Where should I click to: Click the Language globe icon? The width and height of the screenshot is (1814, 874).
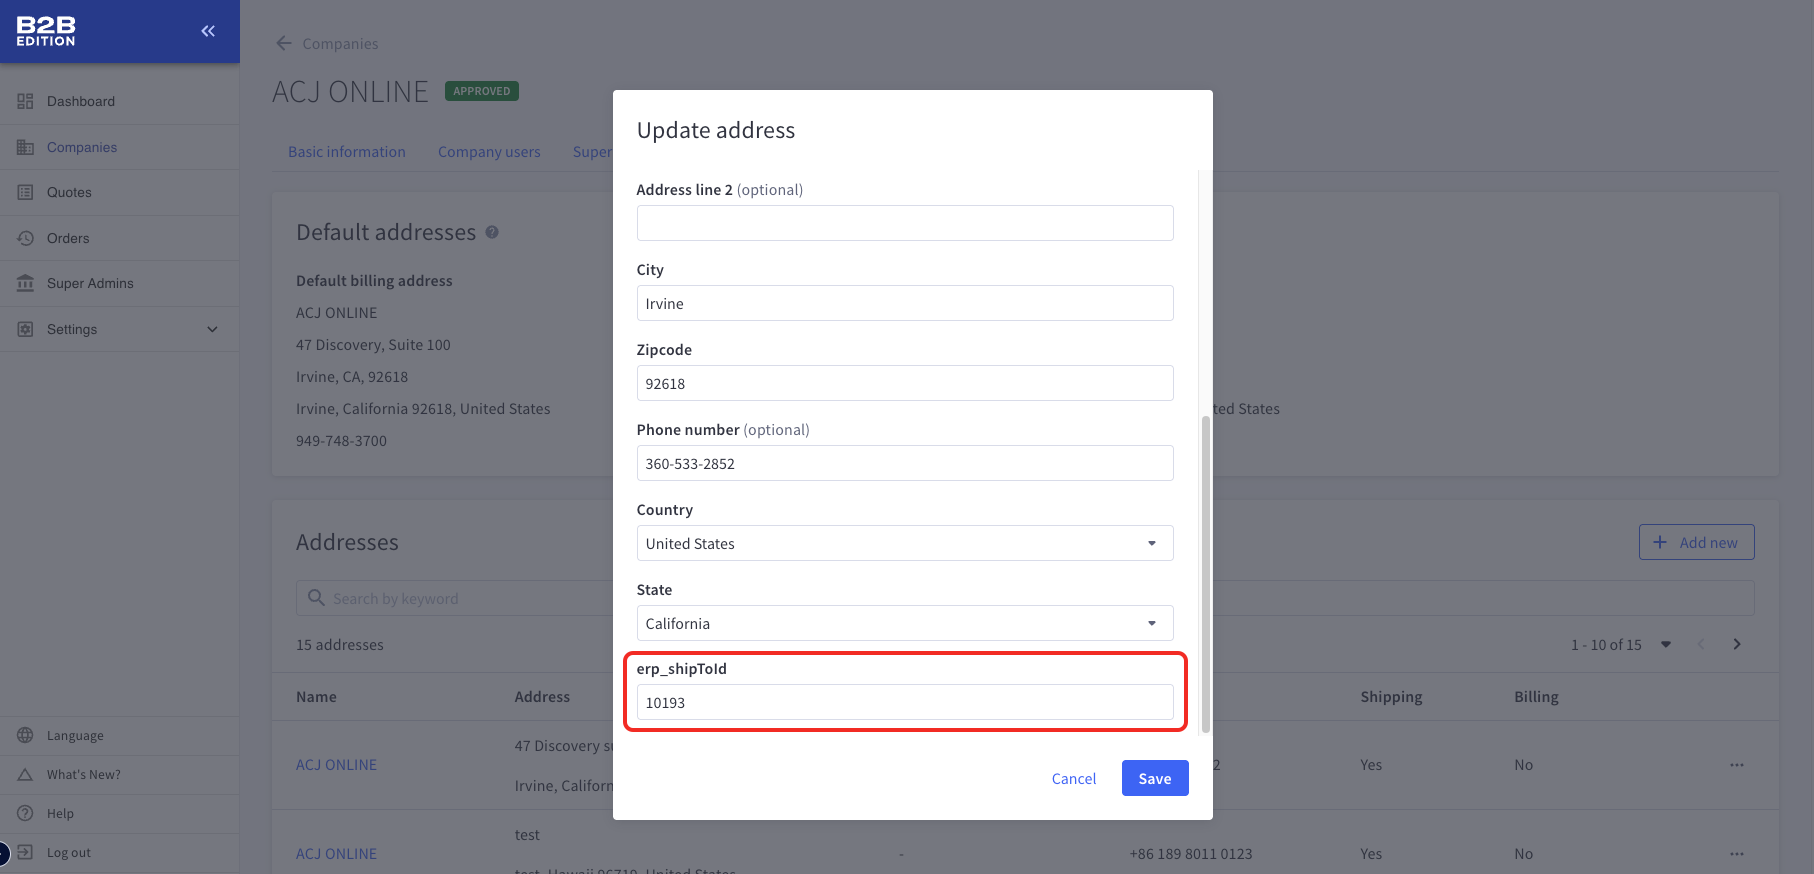[25, 735]
